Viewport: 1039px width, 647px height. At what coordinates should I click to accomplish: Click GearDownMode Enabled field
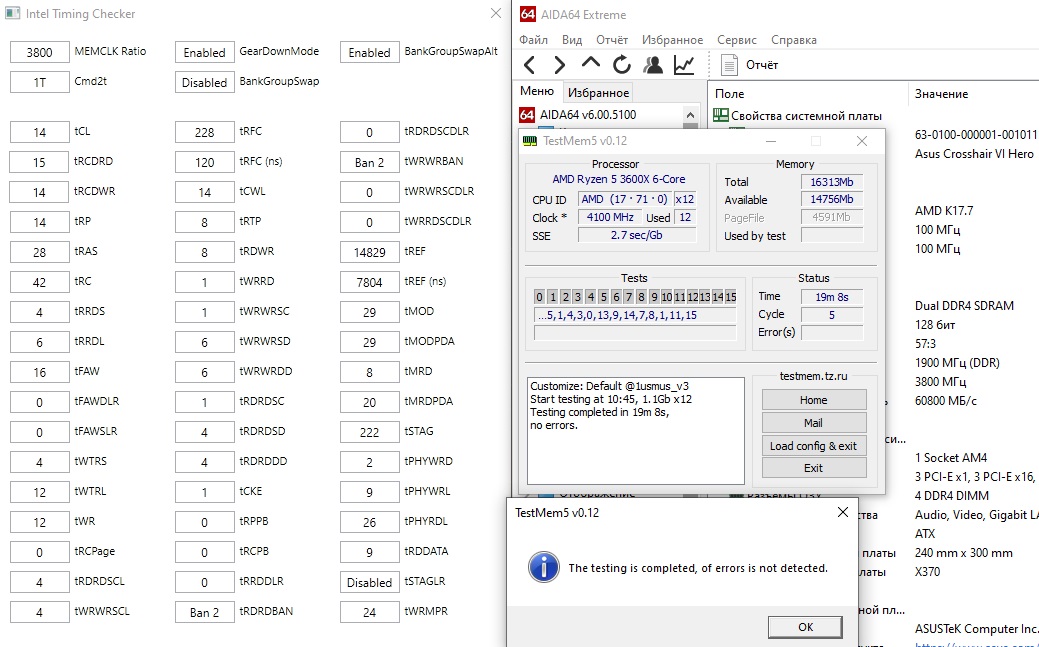[205, 52]
